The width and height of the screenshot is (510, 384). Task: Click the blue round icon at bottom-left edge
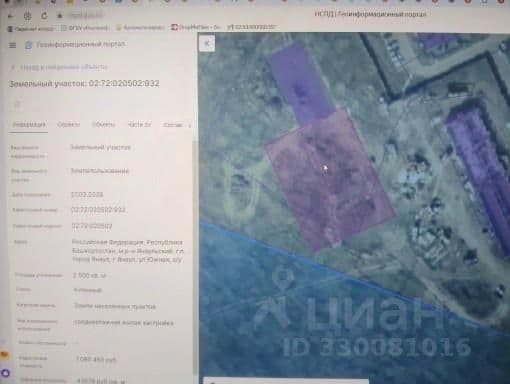tap(5, 373)
